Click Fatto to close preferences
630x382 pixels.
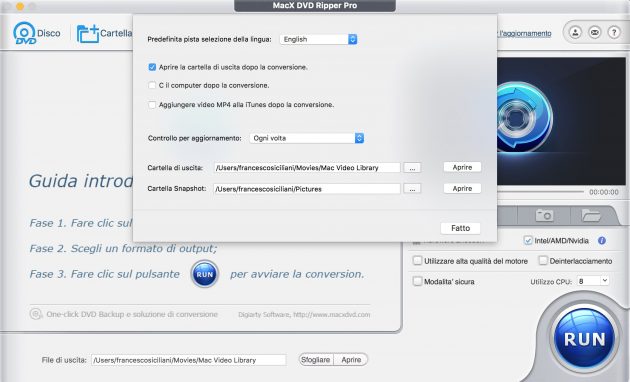tap(460, 228)
